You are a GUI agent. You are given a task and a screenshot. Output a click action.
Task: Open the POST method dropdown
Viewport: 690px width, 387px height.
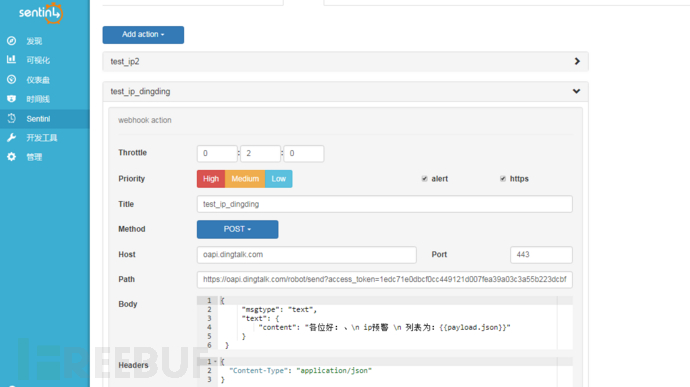pyautogui.click(x=237, y=229)
